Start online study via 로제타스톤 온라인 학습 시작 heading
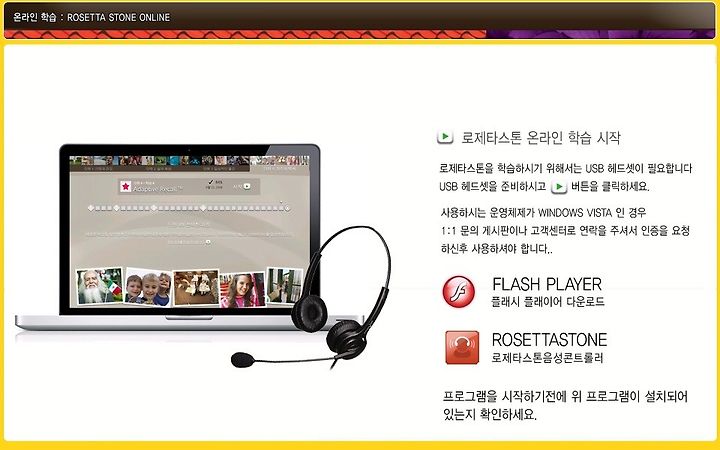 [x=541, y=137]
